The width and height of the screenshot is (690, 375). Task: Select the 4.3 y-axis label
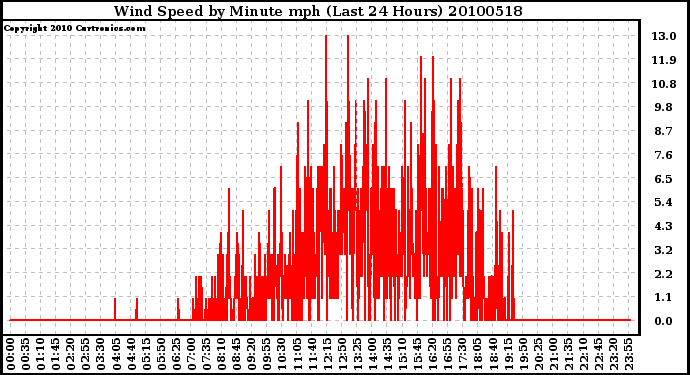coord(664,226)
